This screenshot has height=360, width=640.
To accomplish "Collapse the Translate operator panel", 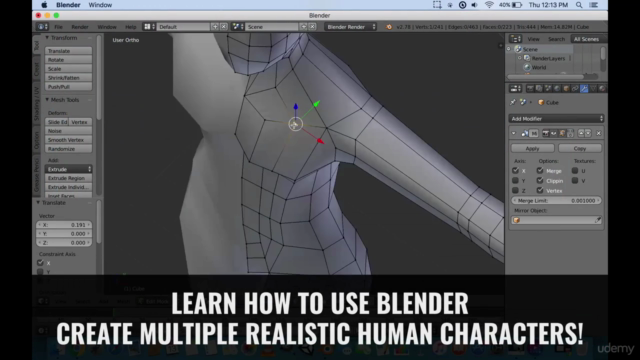I will coord(38,202).
